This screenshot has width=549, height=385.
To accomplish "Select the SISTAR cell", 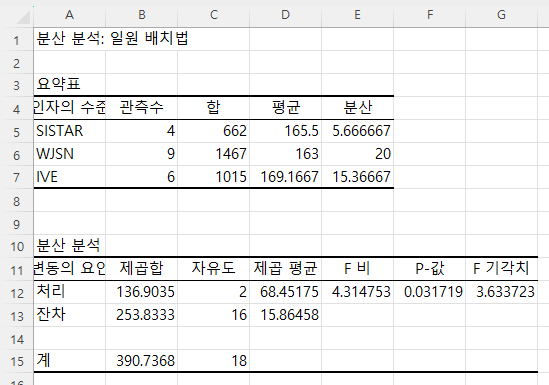I will (x=70, y=131).
